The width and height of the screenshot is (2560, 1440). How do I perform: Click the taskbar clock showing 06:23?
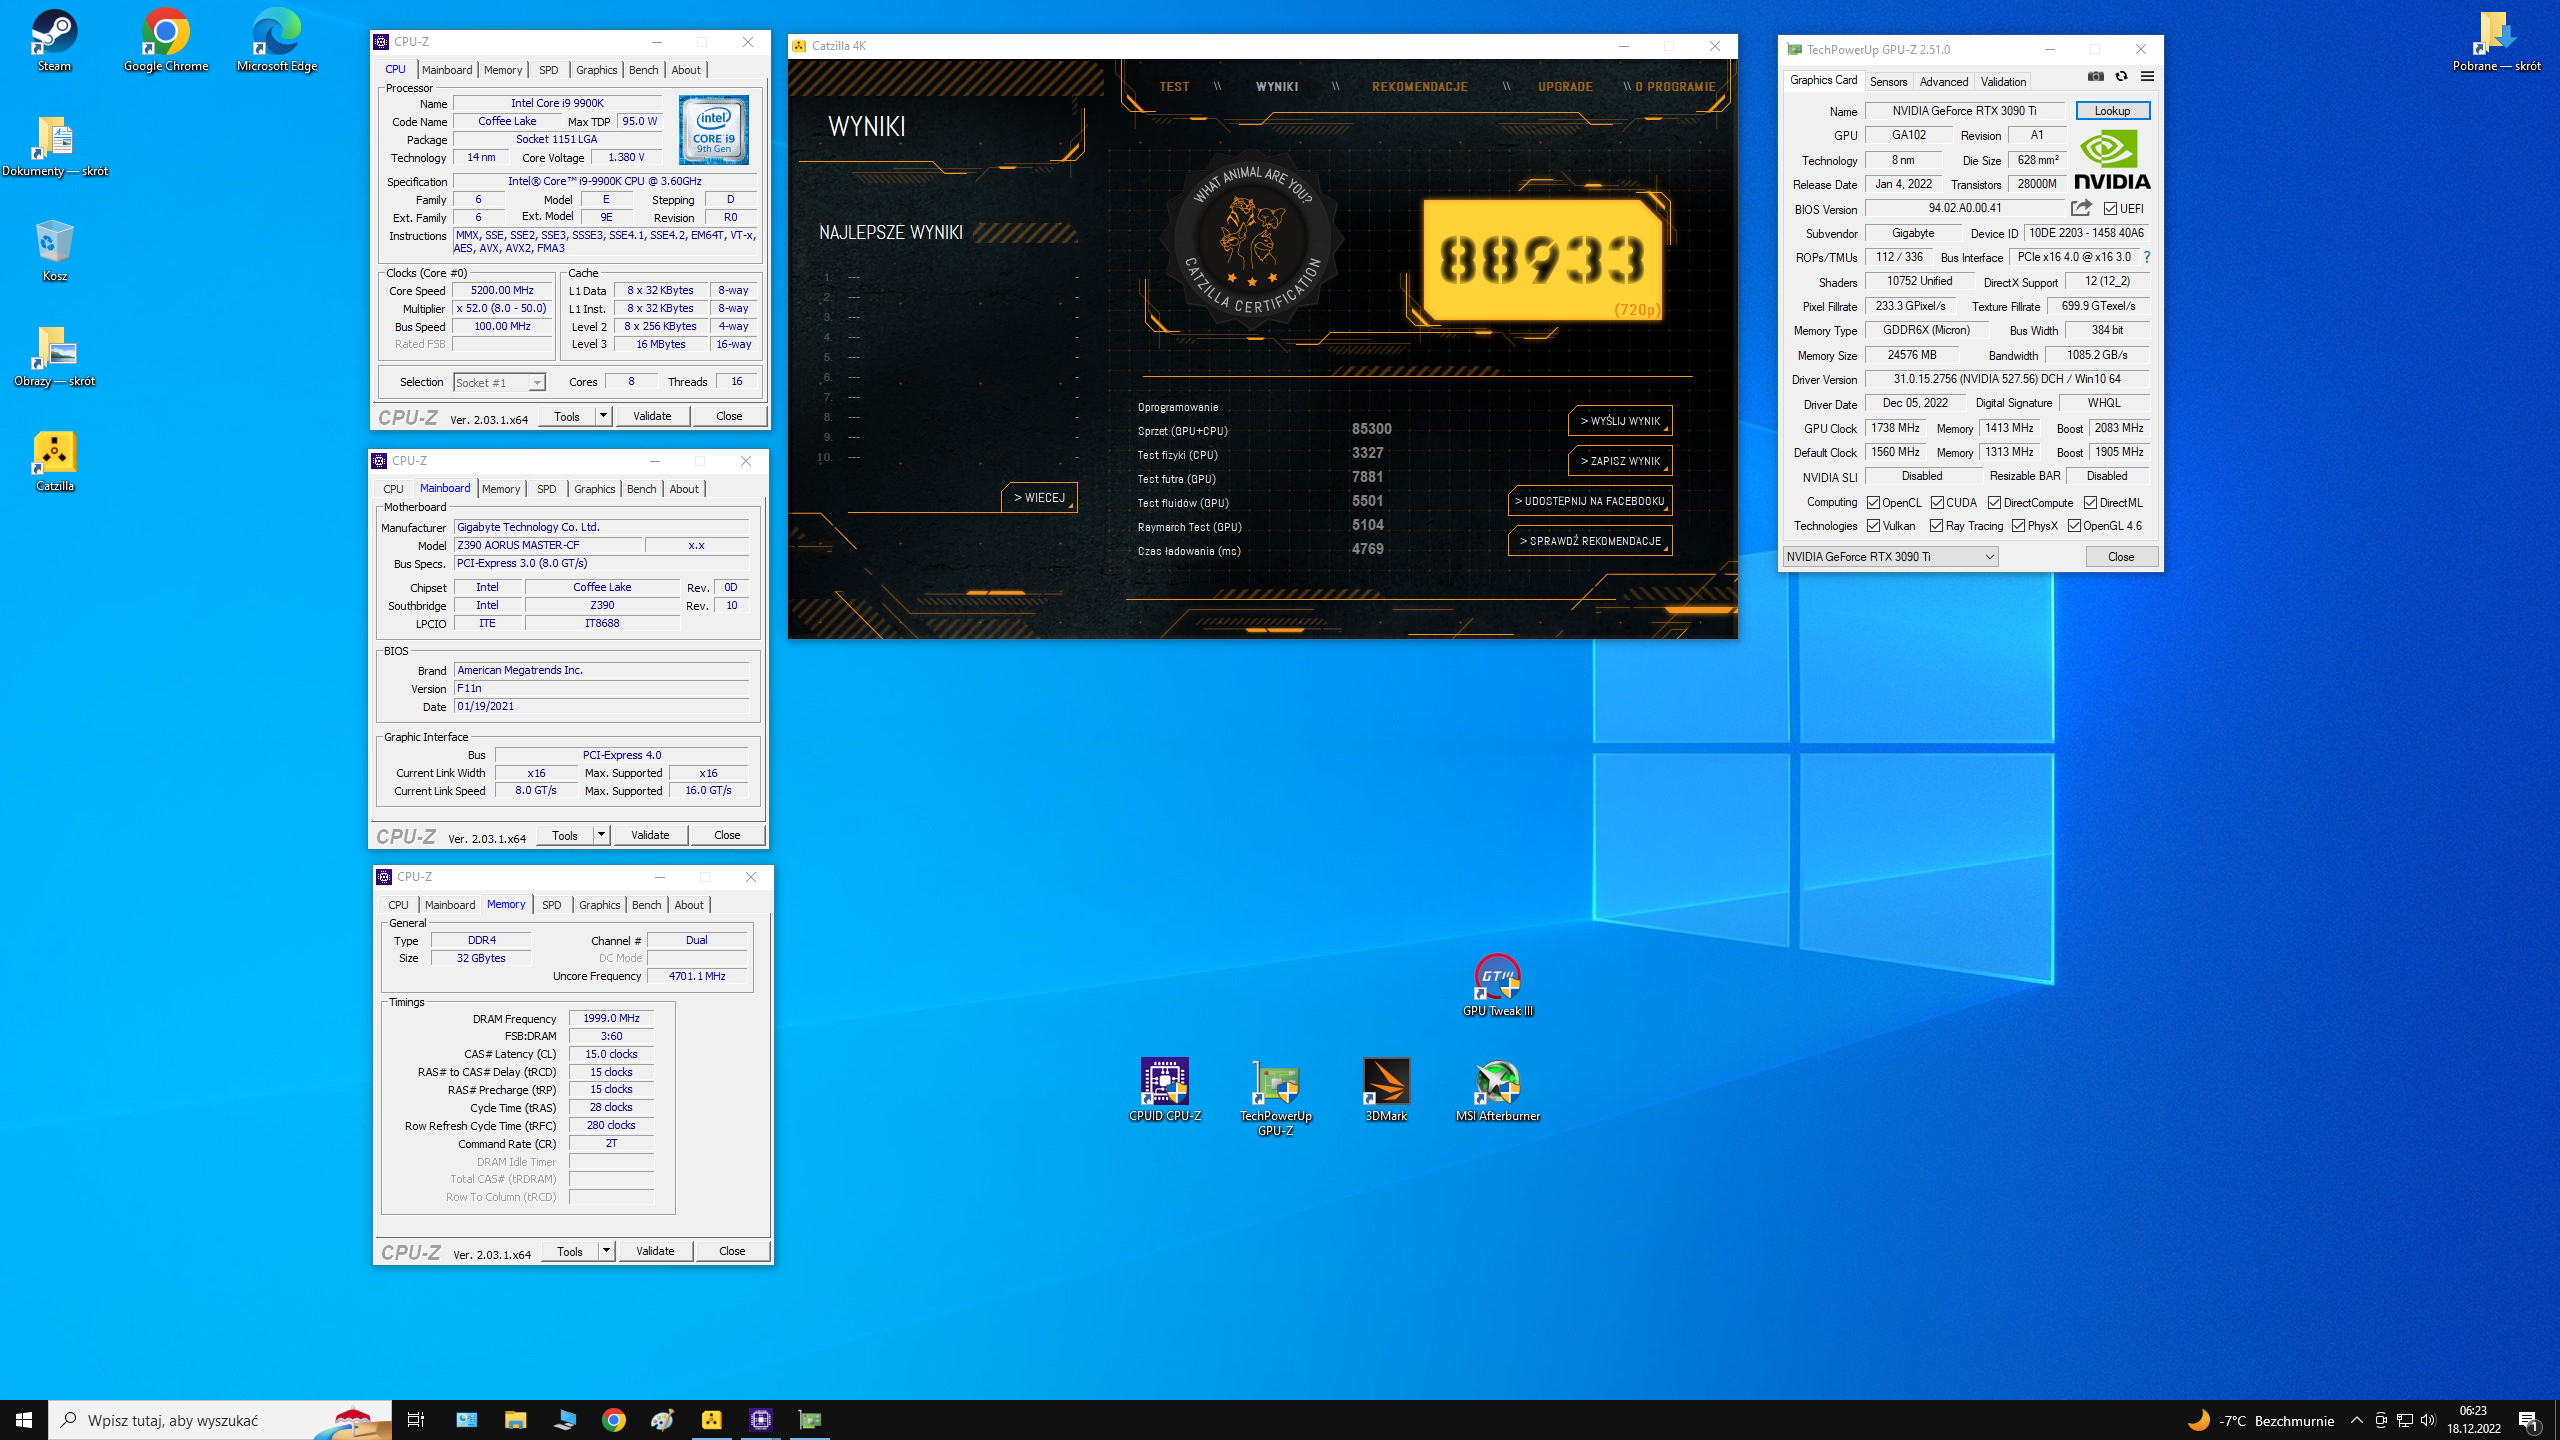click(x=2473, y=1420)
